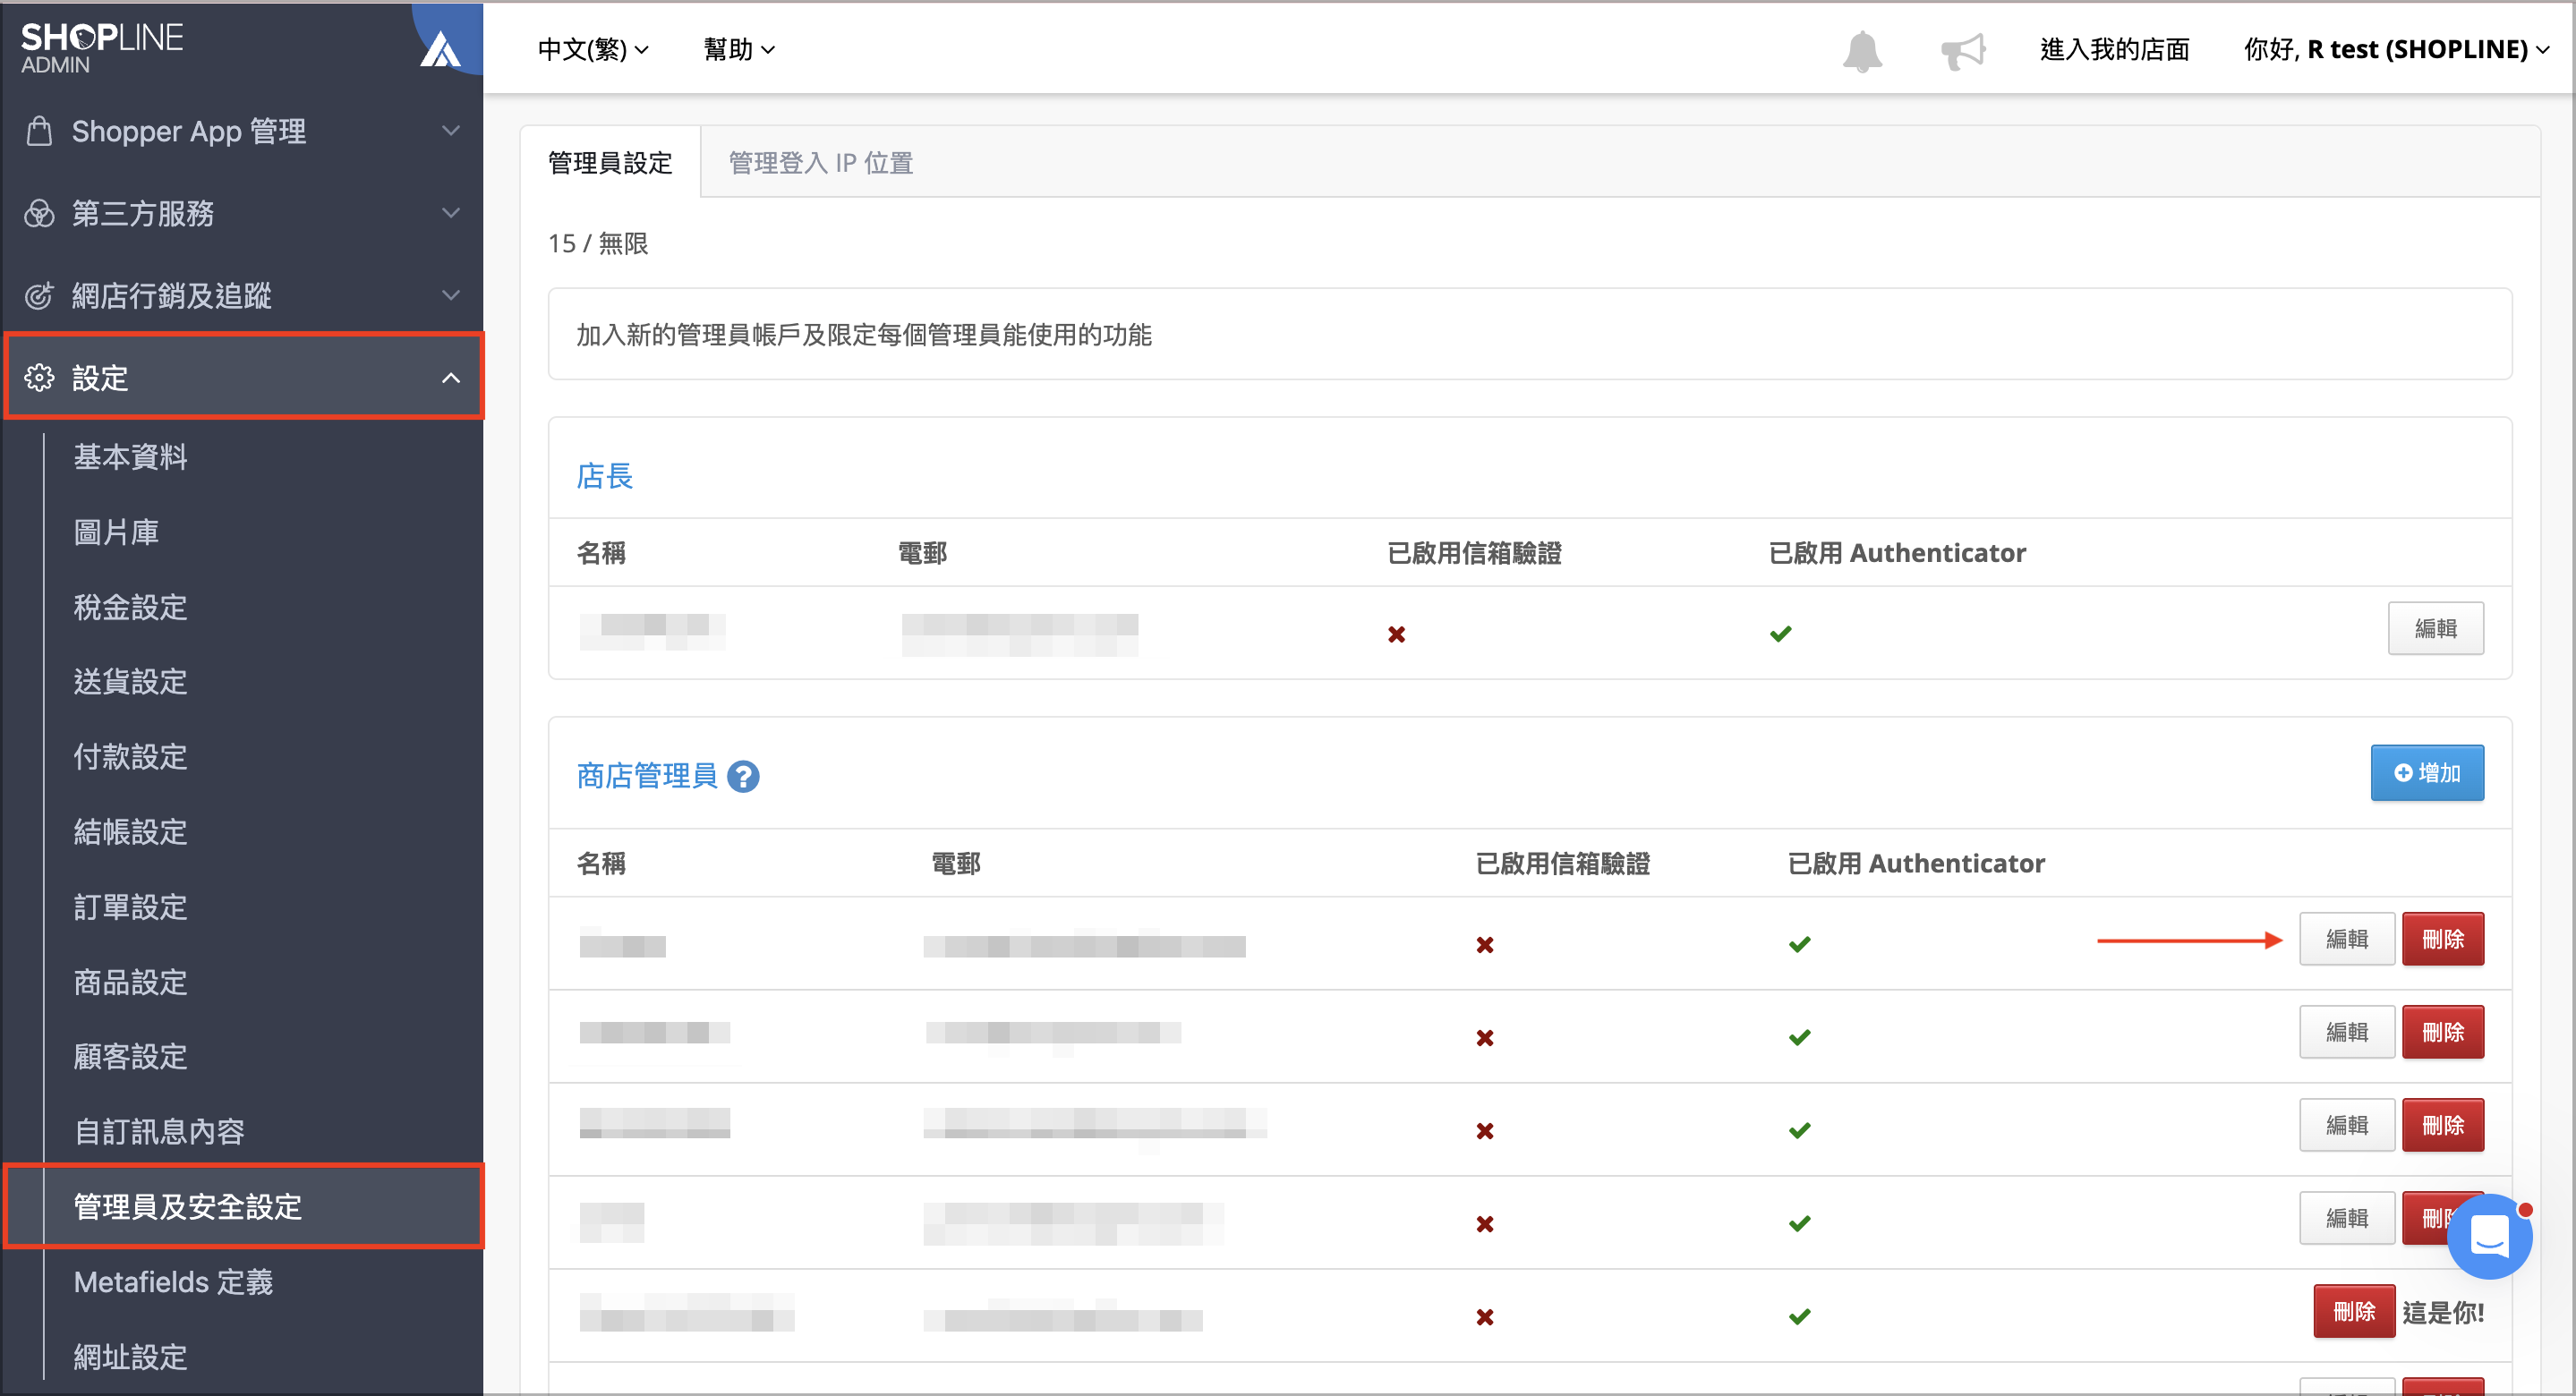Open the notifications bell icon
Viewport: 2576px width, 1396px height.
click(x=1862, y=50)
